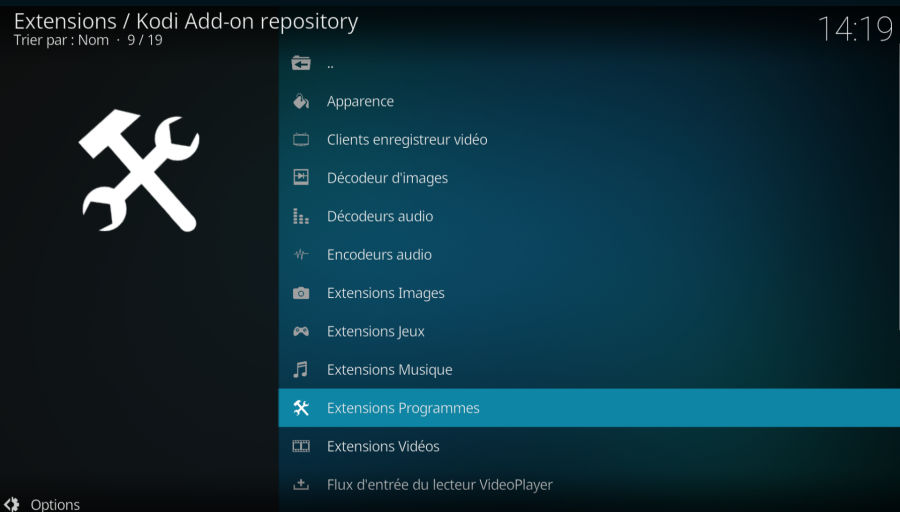This screenshot has height=512, width=900.
Task: Click the download tray icon for Flux d'entrée
Action: (301, 484)
